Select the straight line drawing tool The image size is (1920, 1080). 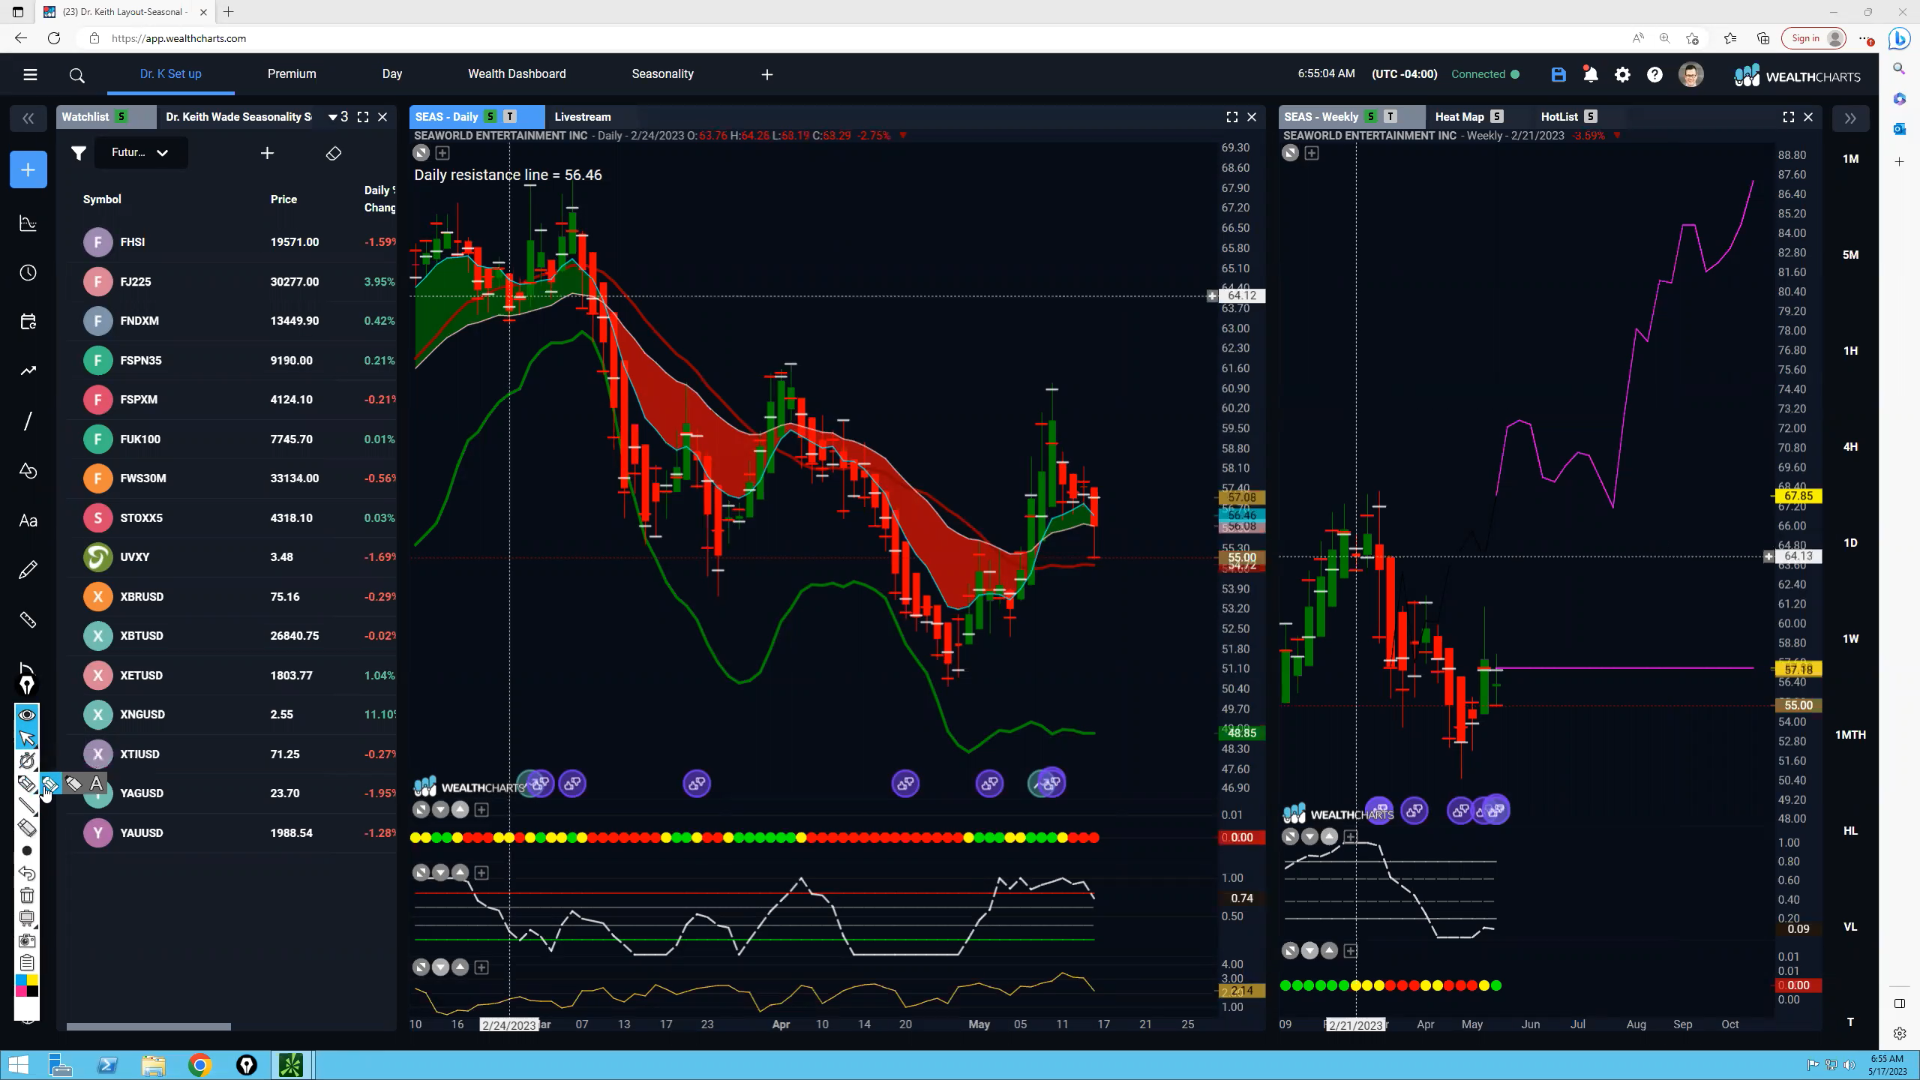coord(28,421)
